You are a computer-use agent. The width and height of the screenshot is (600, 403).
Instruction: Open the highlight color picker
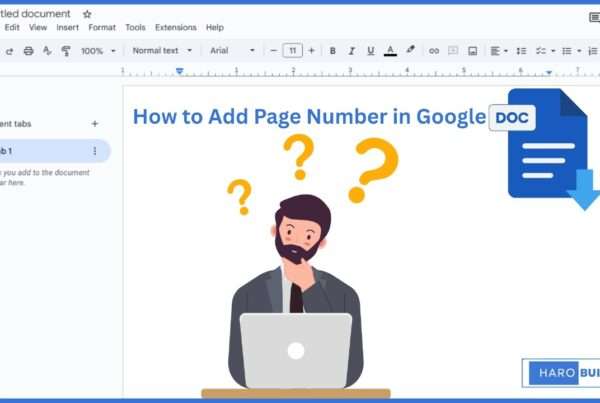[410, 50]
